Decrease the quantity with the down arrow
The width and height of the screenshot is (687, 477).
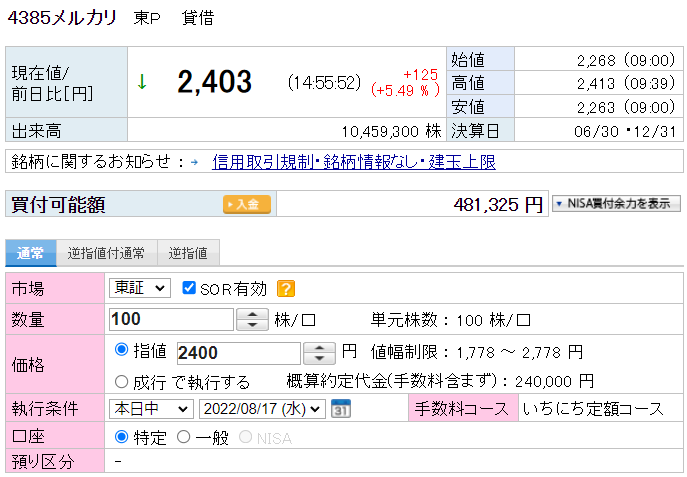tap(252, 325)
